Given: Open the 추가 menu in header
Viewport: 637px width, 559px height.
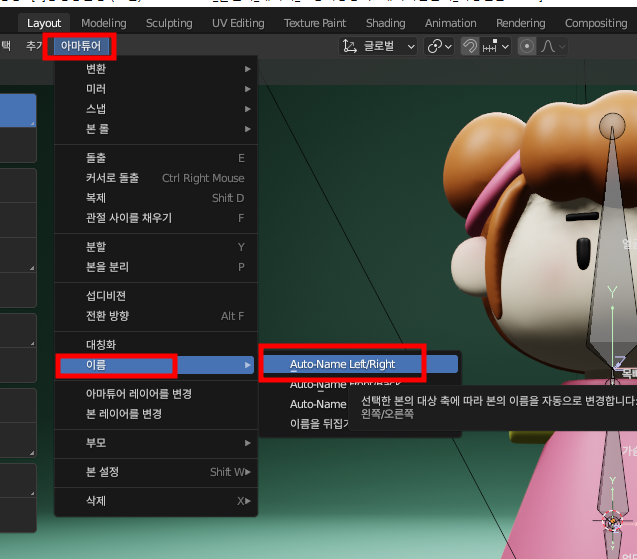Looking at the screenshot, I should 33,46.
